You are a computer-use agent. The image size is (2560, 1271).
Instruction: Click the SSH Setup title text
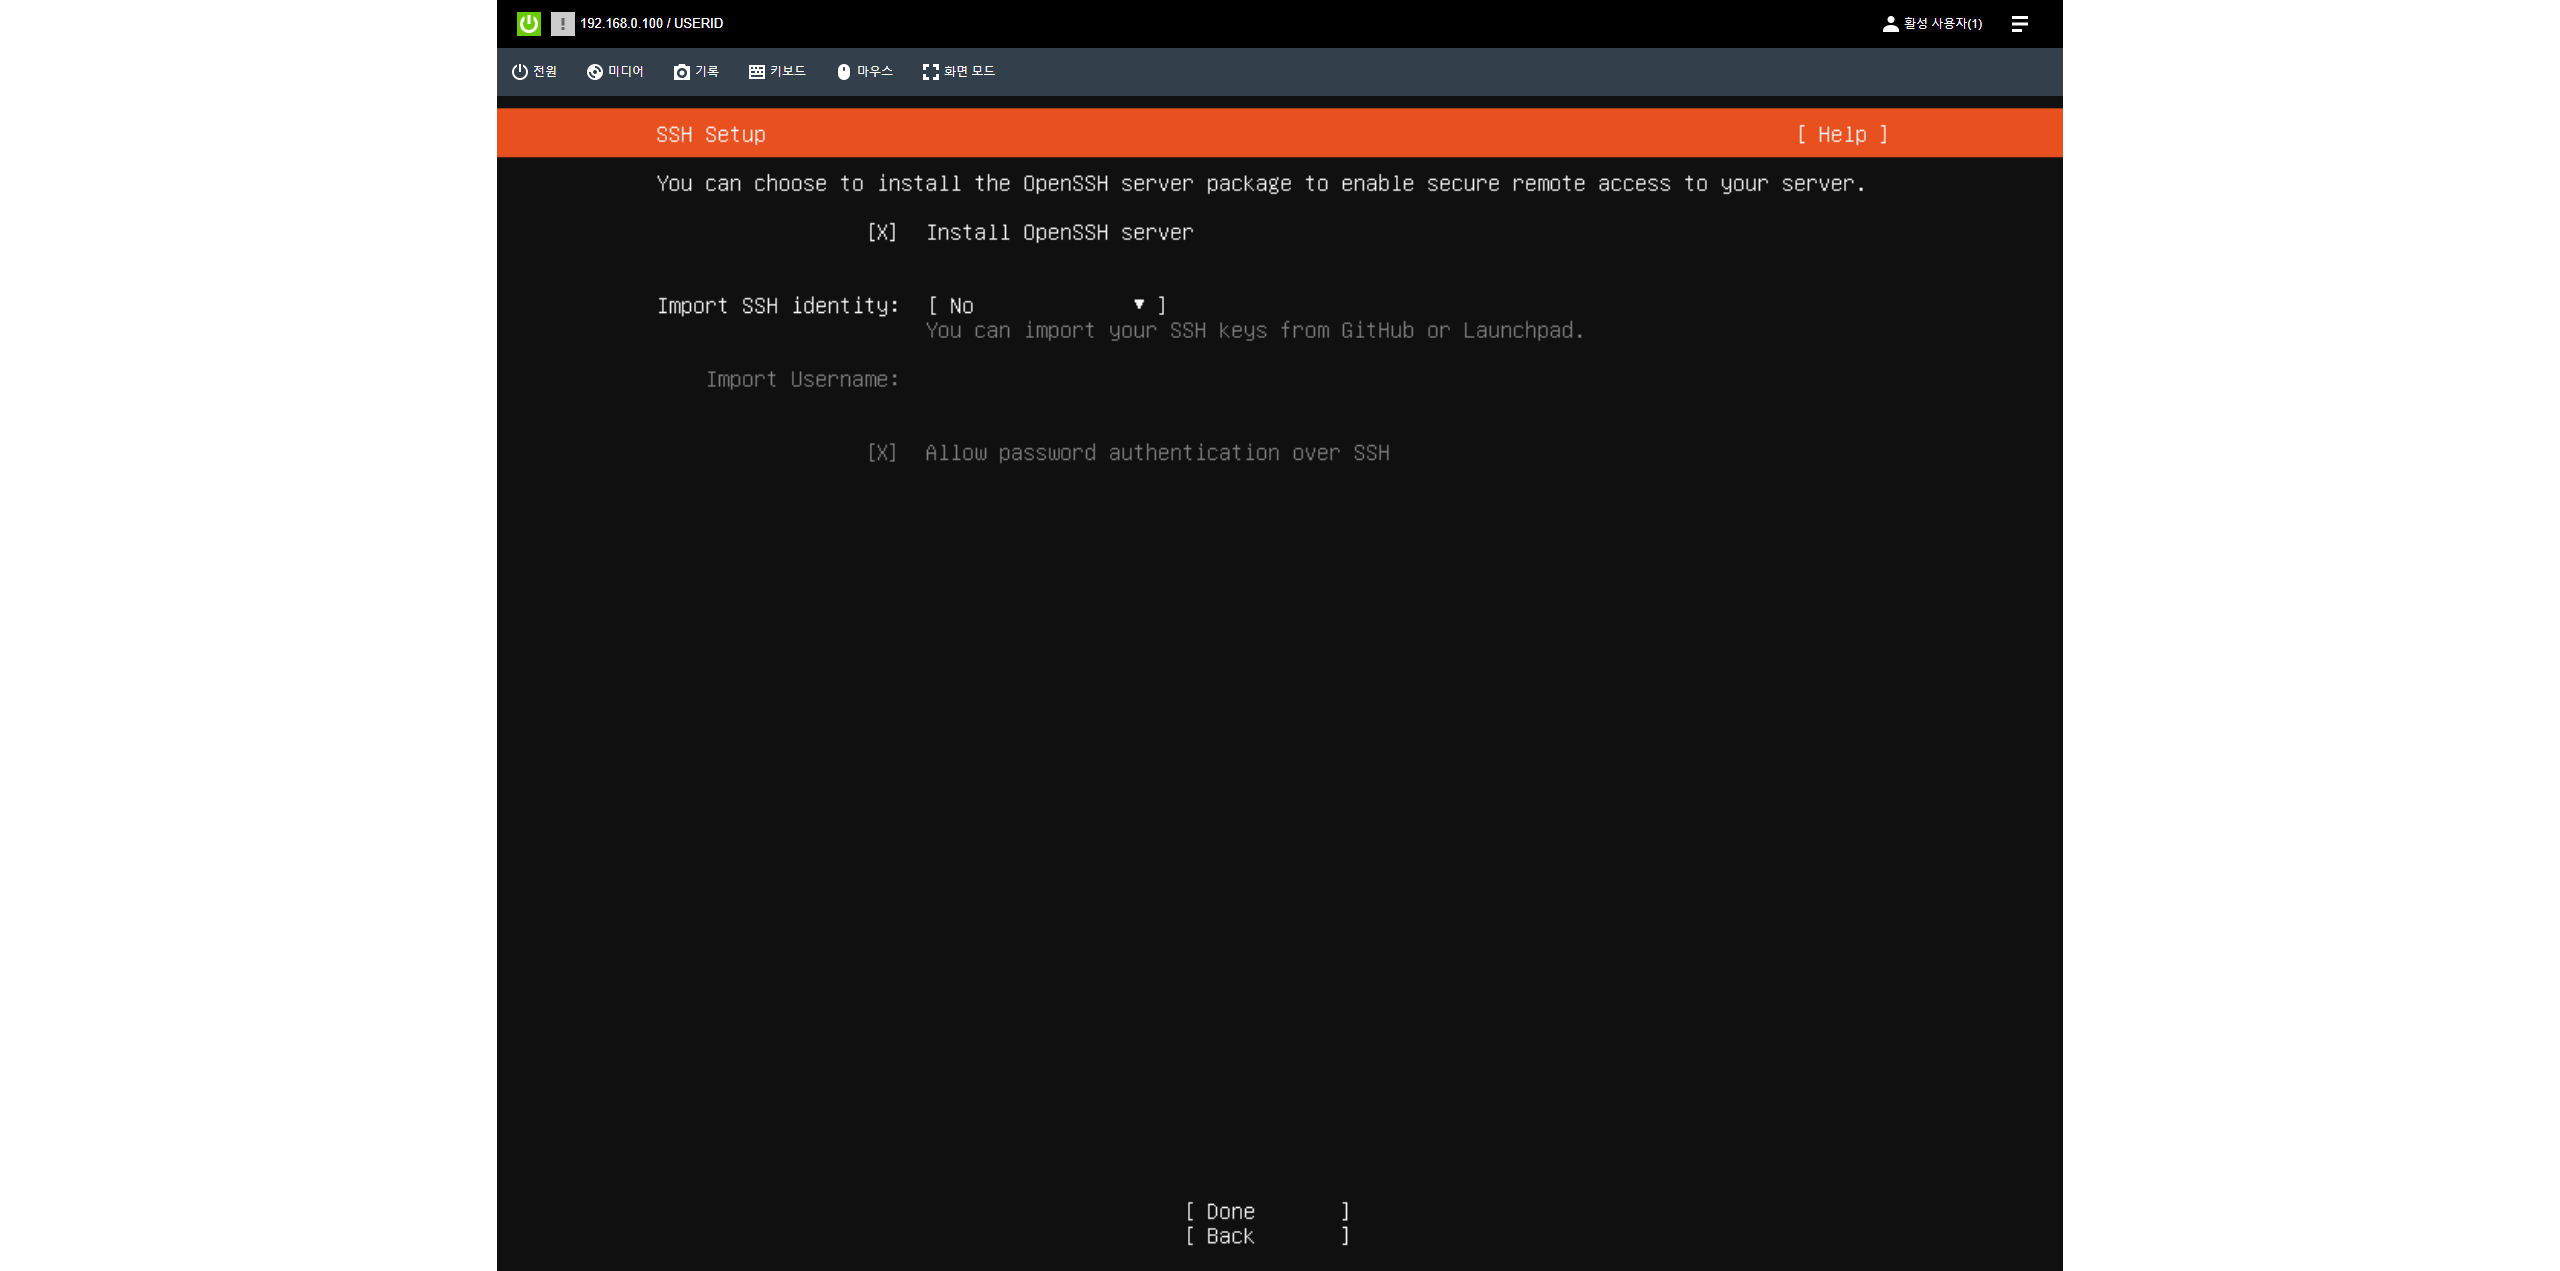[710, 134]
